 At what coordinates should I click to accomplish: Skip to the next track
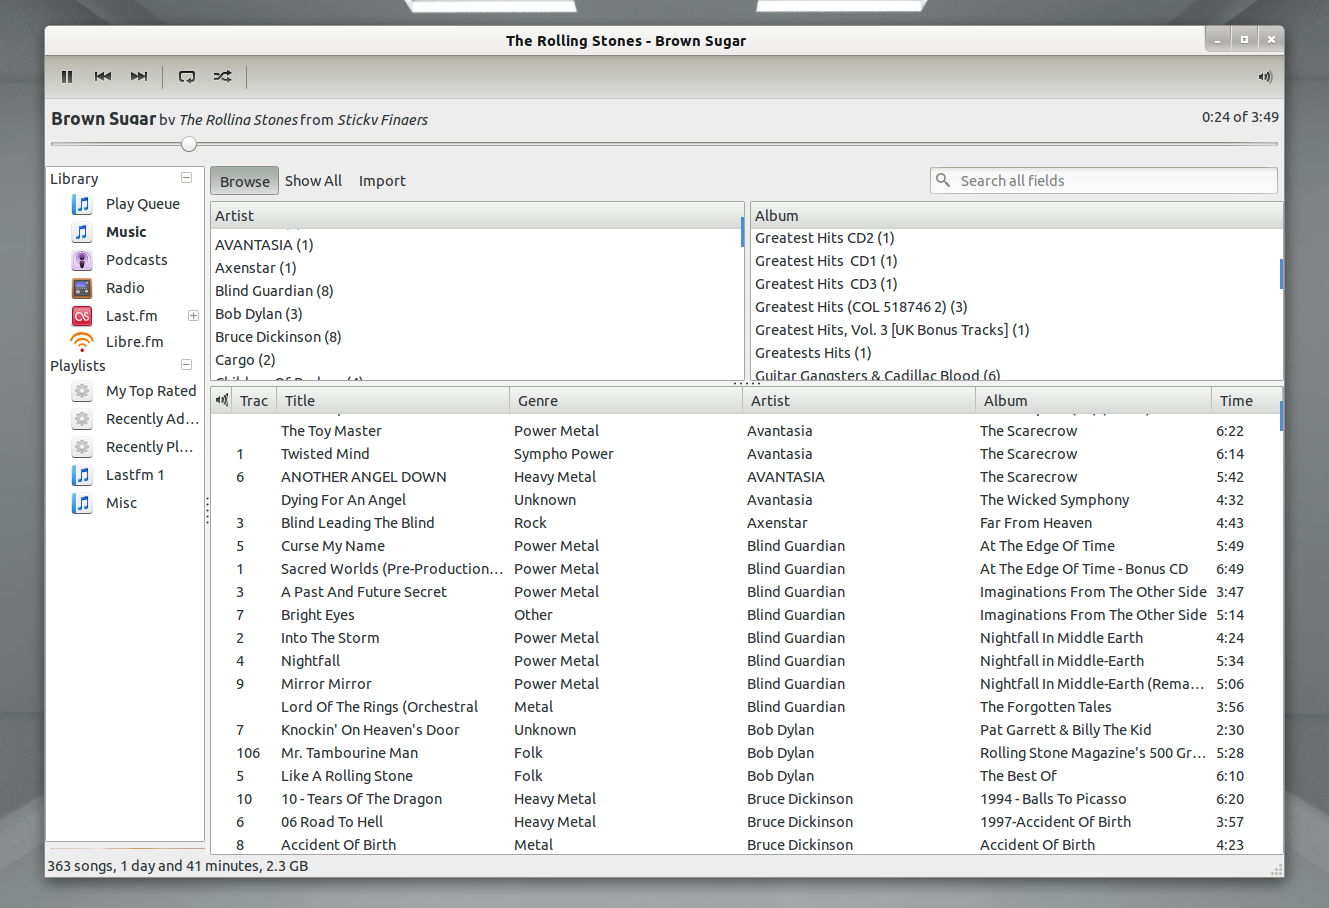point(139,76)
